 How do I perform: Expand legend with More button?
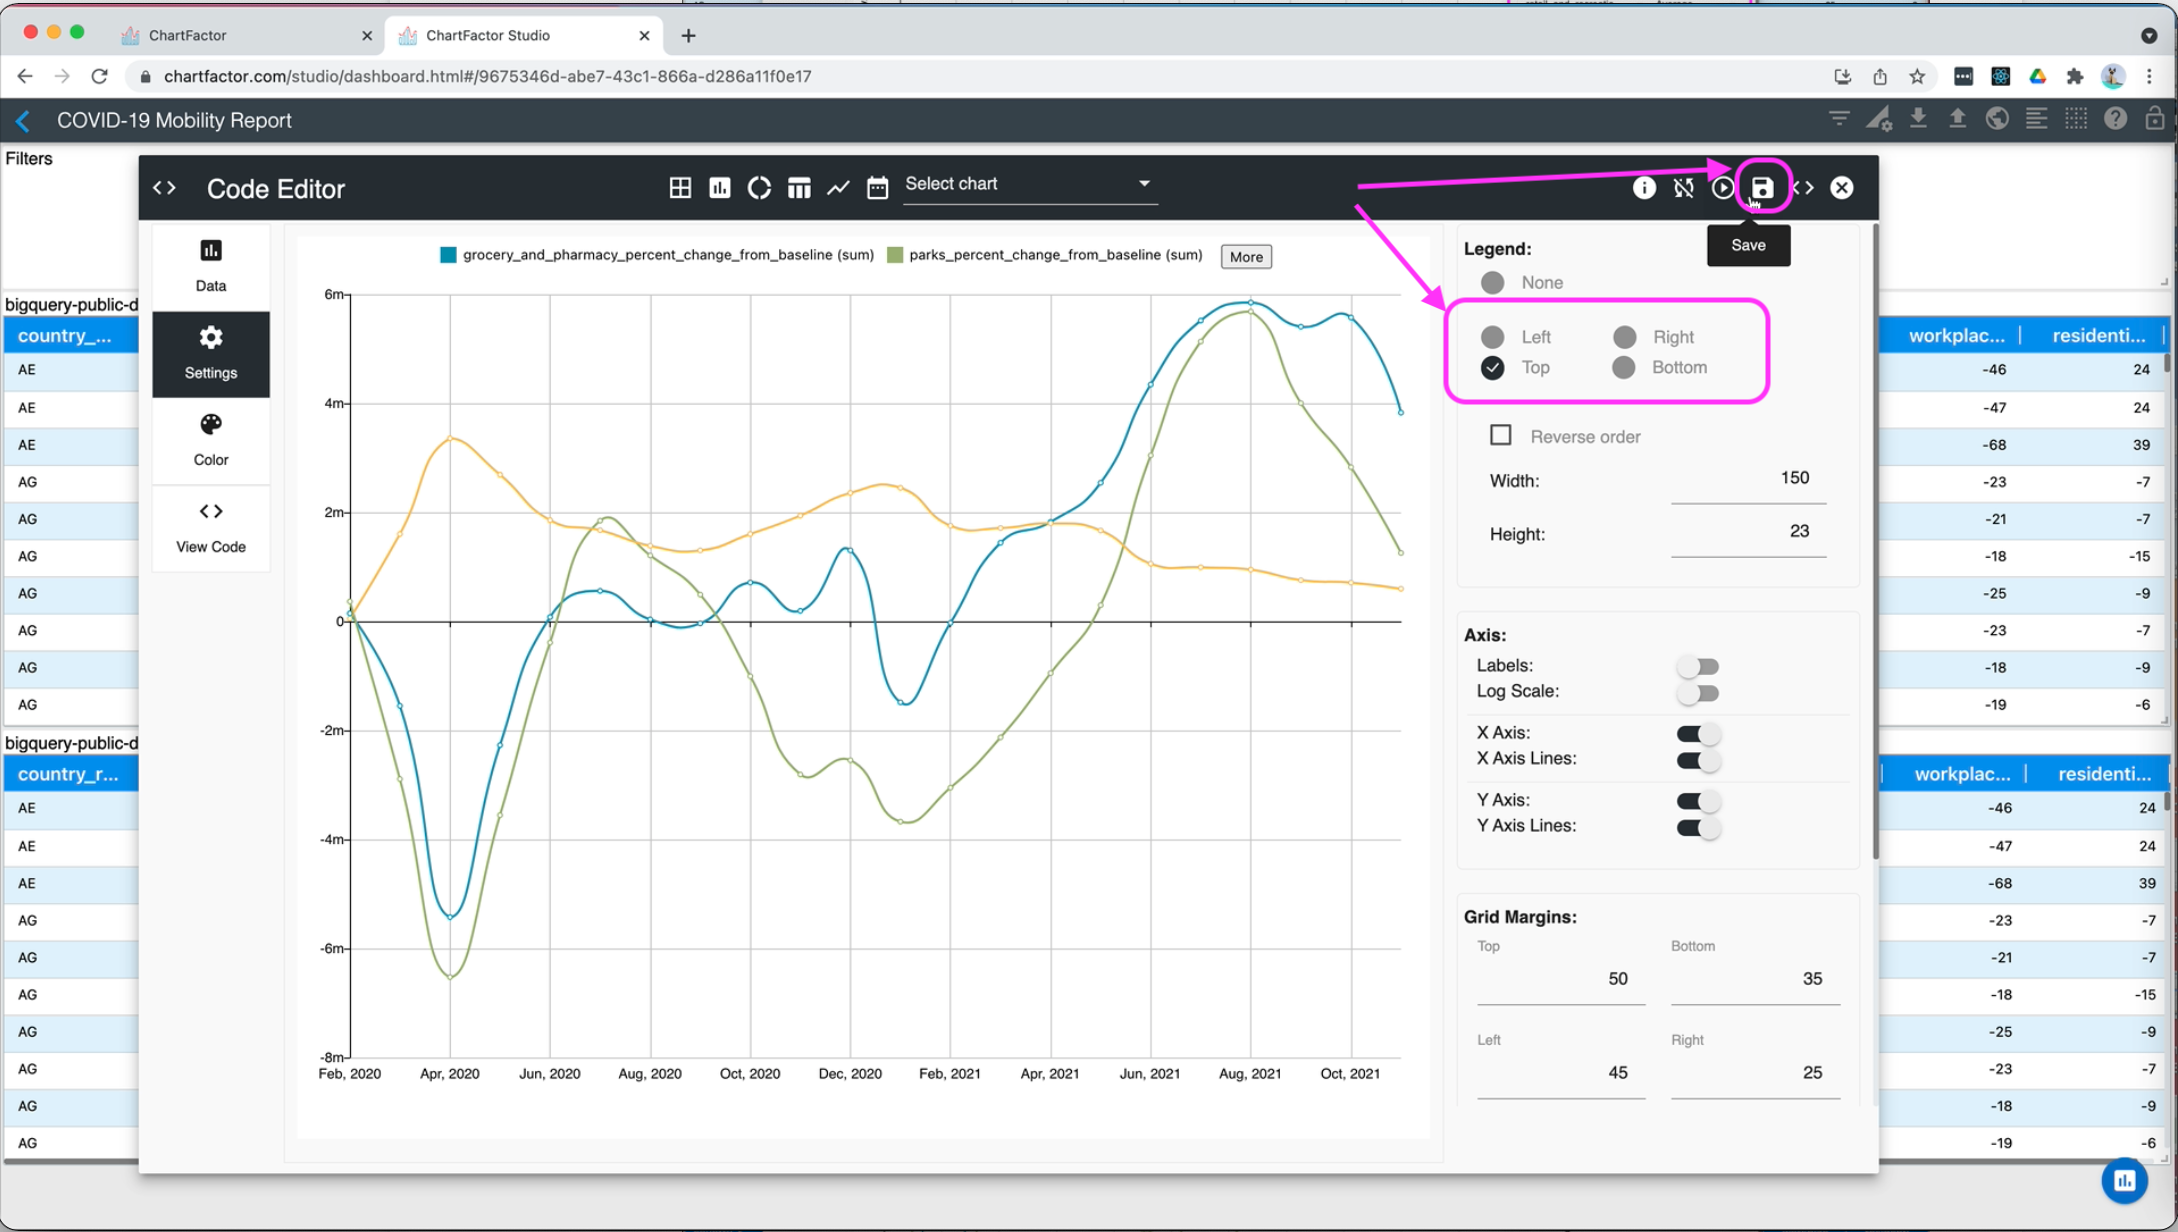[x=1245, y=257]
